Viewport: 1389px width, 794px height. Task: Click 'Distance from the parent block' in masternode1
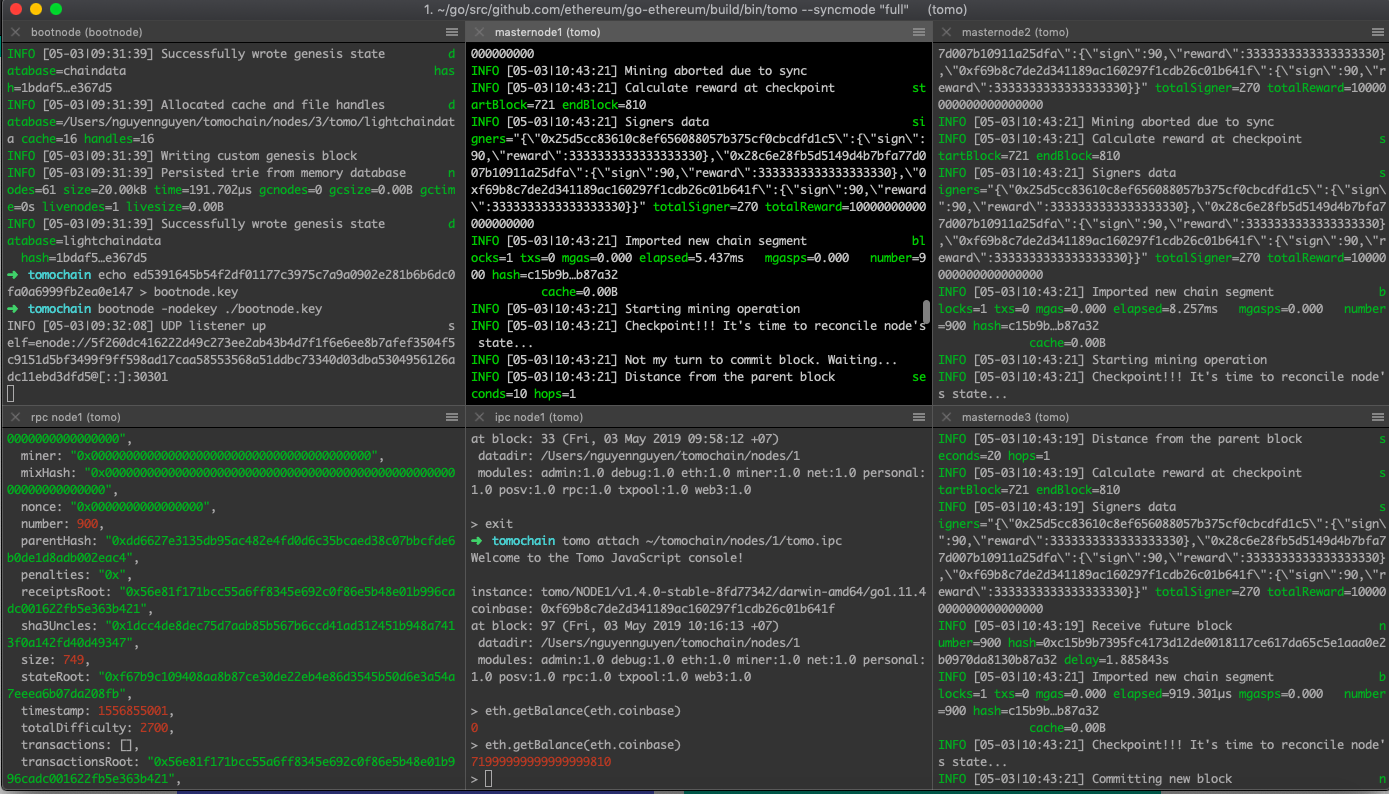coord(729,377)
